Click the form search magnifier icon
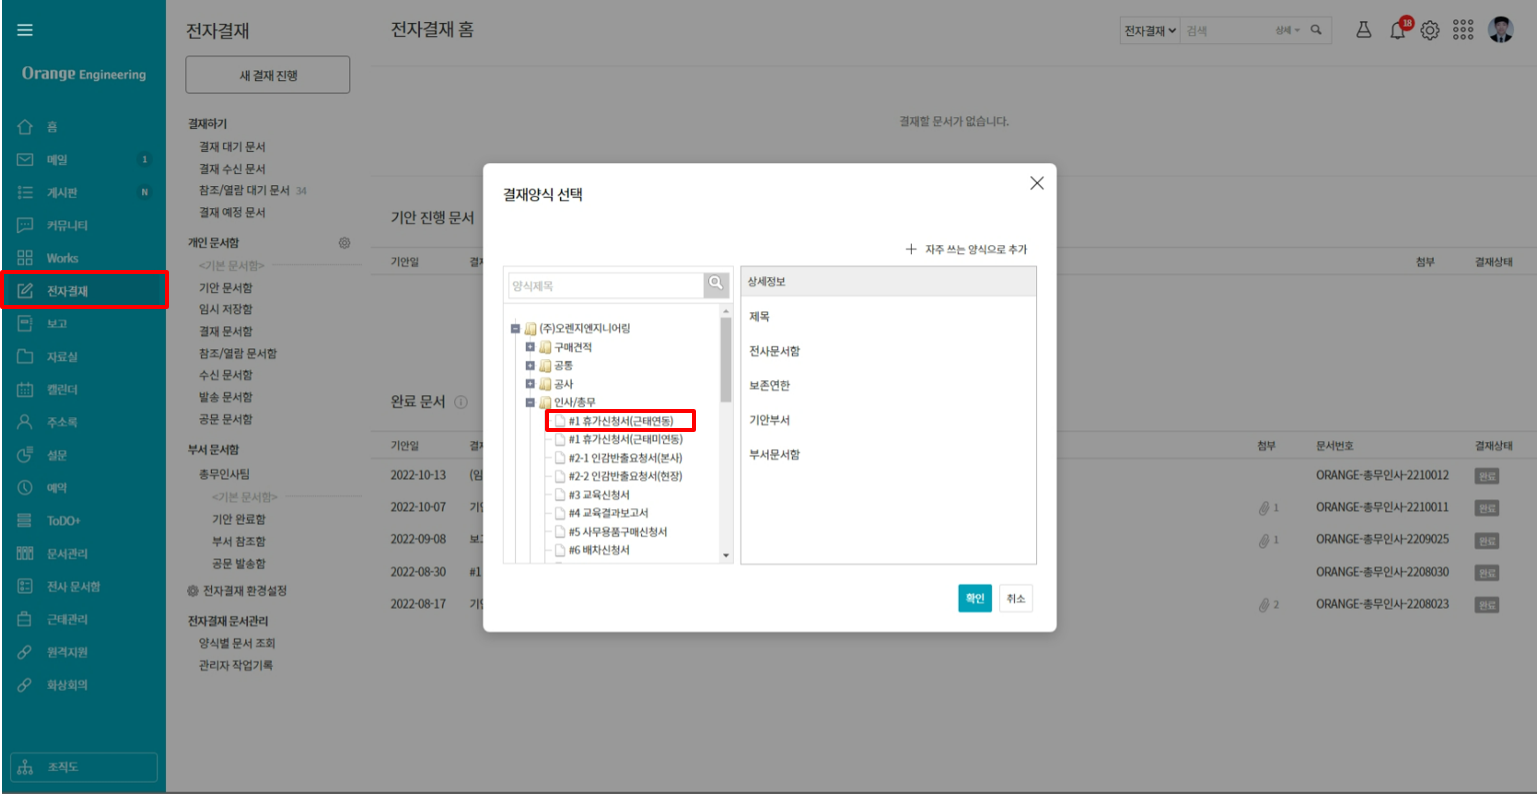The width and height of the screenshot is (1537, 794). point(716,284)
